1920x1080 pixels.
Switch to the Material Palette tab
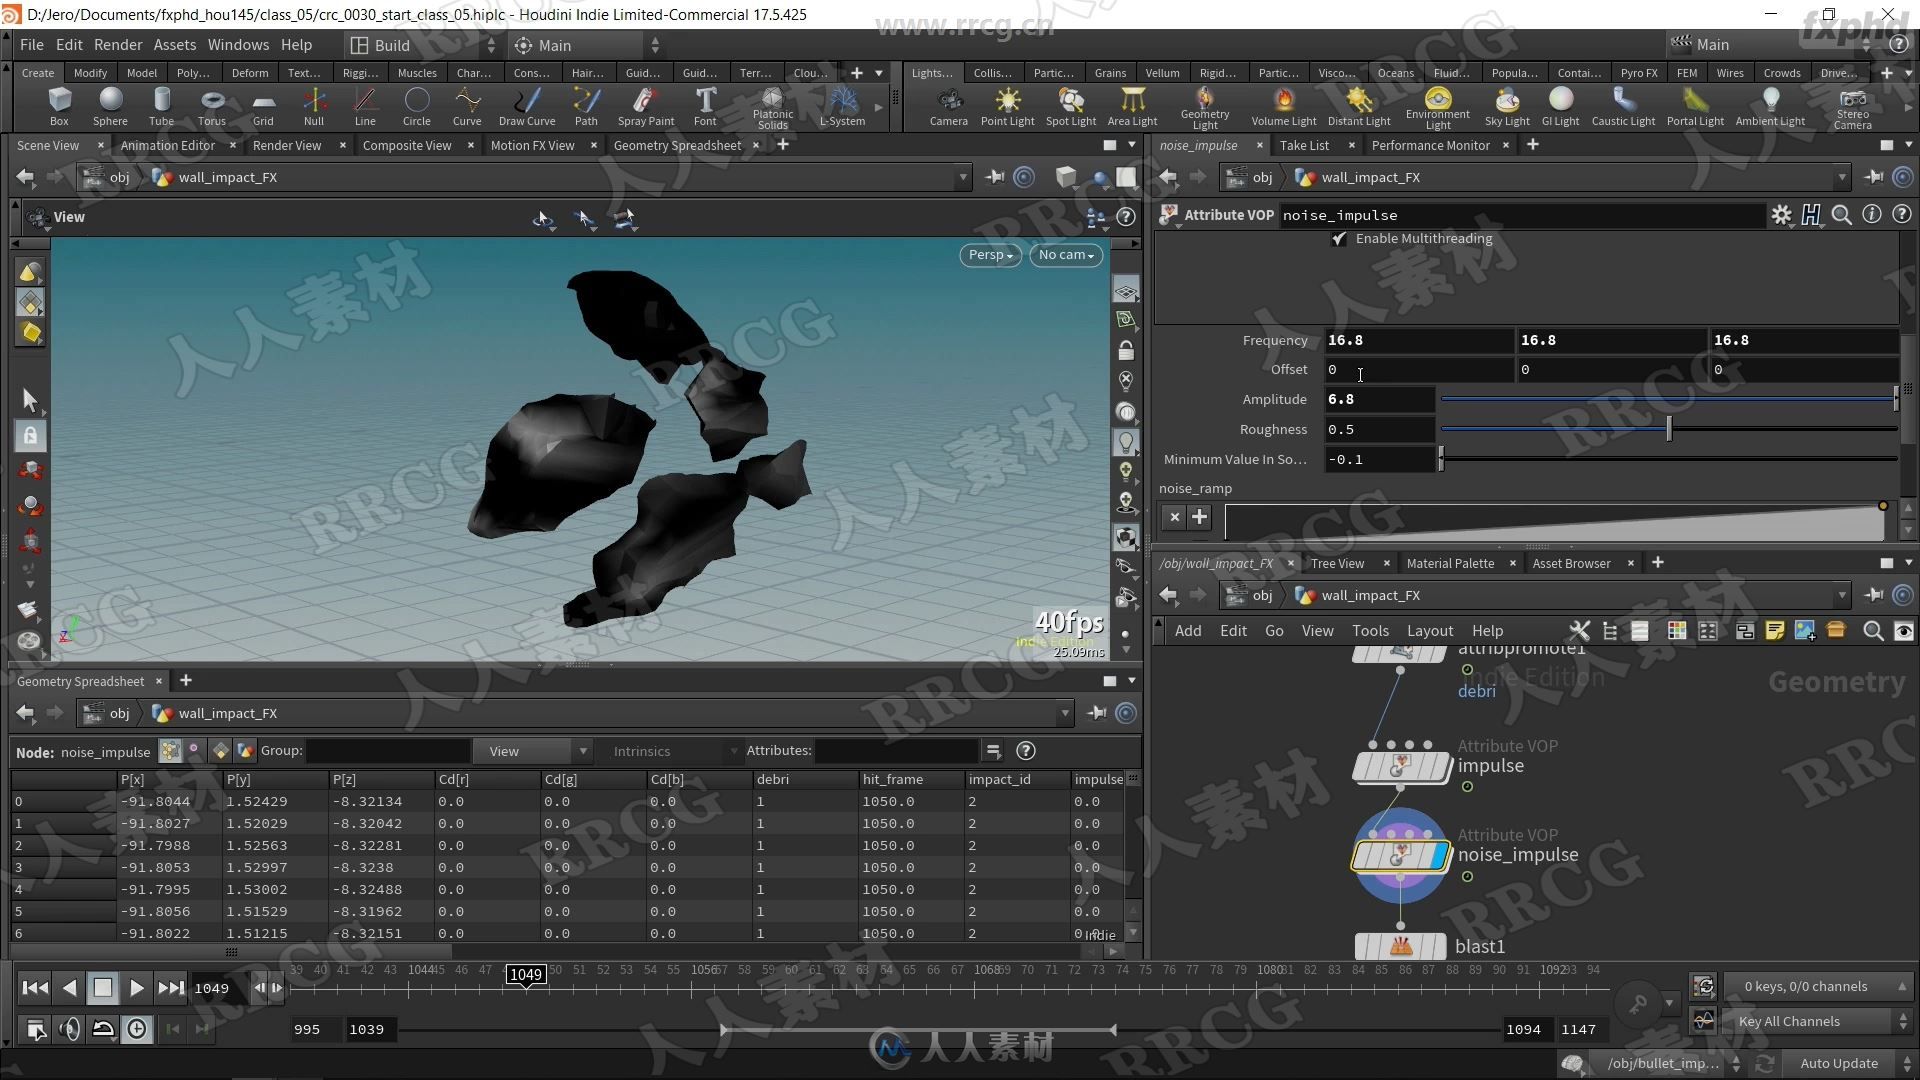click(1451, 563)
